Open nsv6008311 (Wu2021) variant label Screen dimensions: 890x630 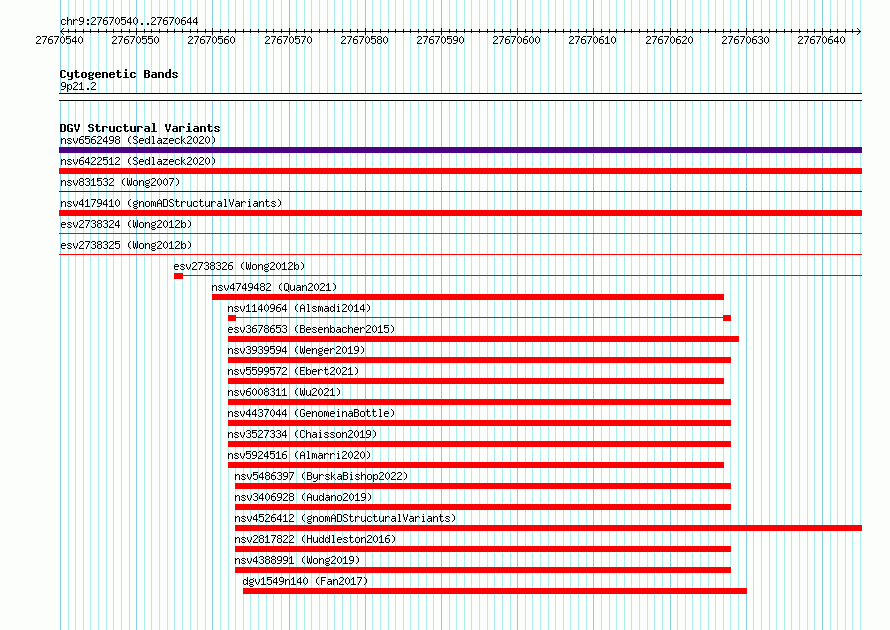coord(284,392)
